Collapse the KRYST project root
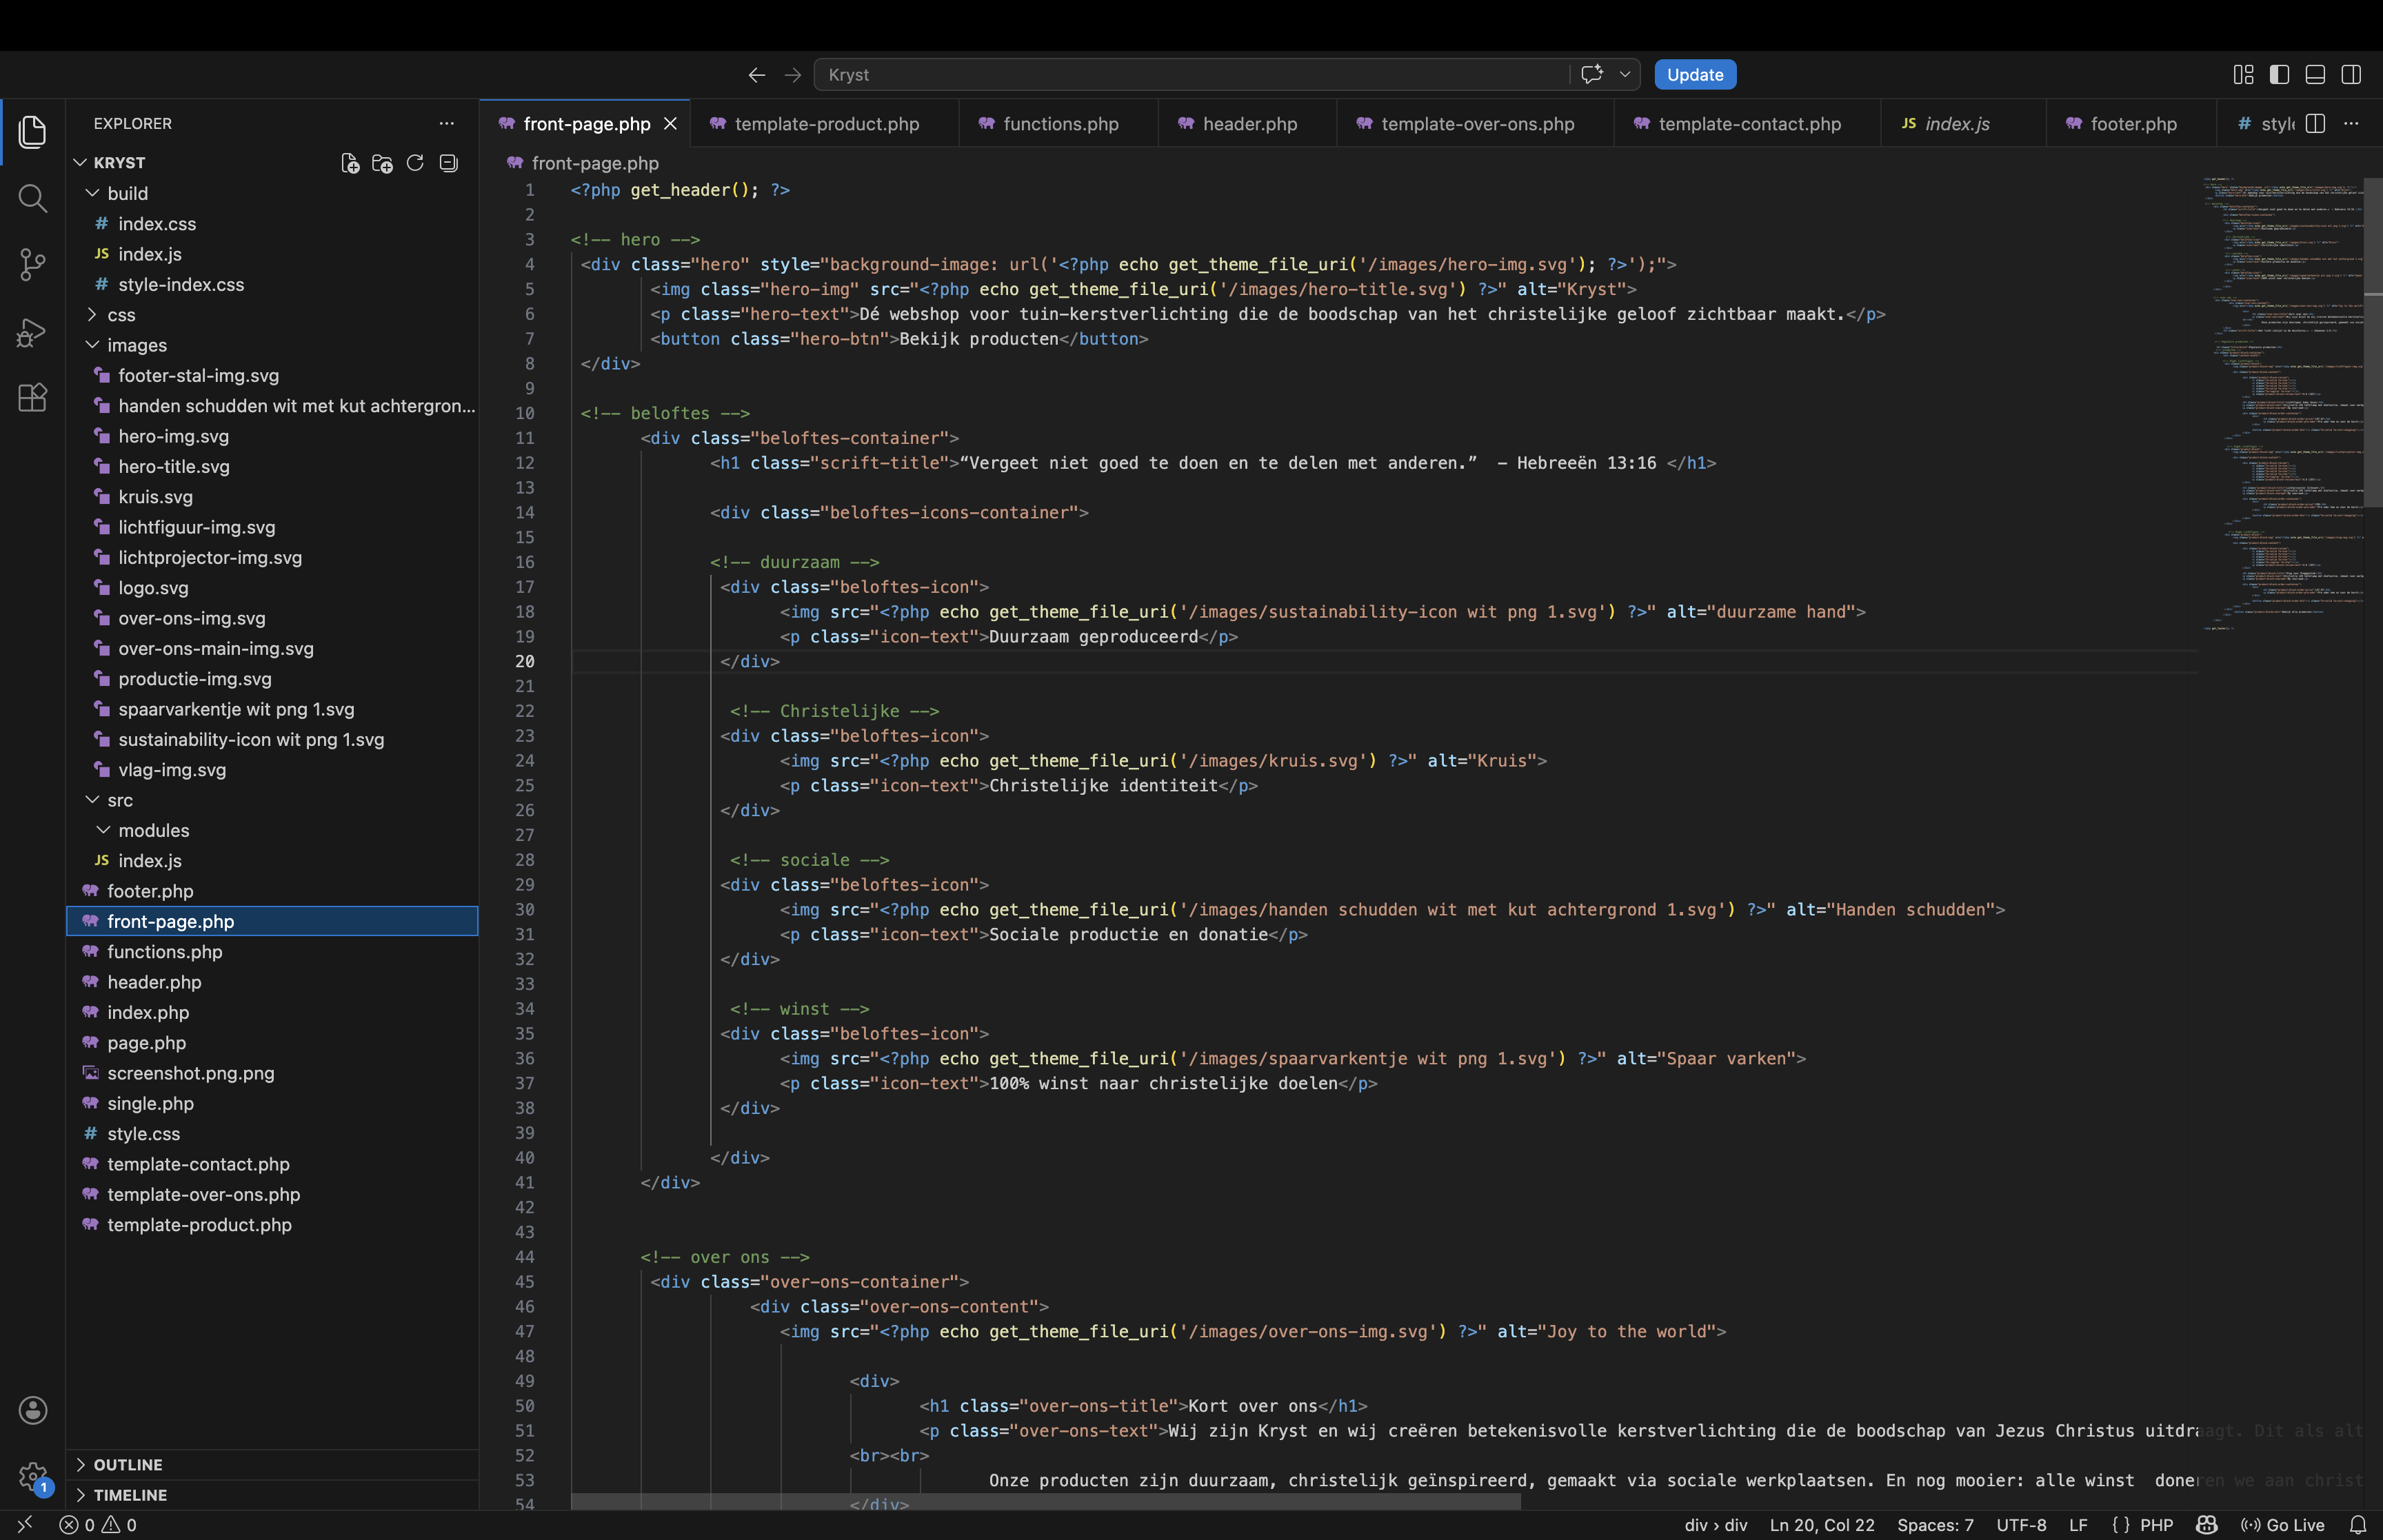The width and height of the screenshot is (2383, 1540). 81,163
